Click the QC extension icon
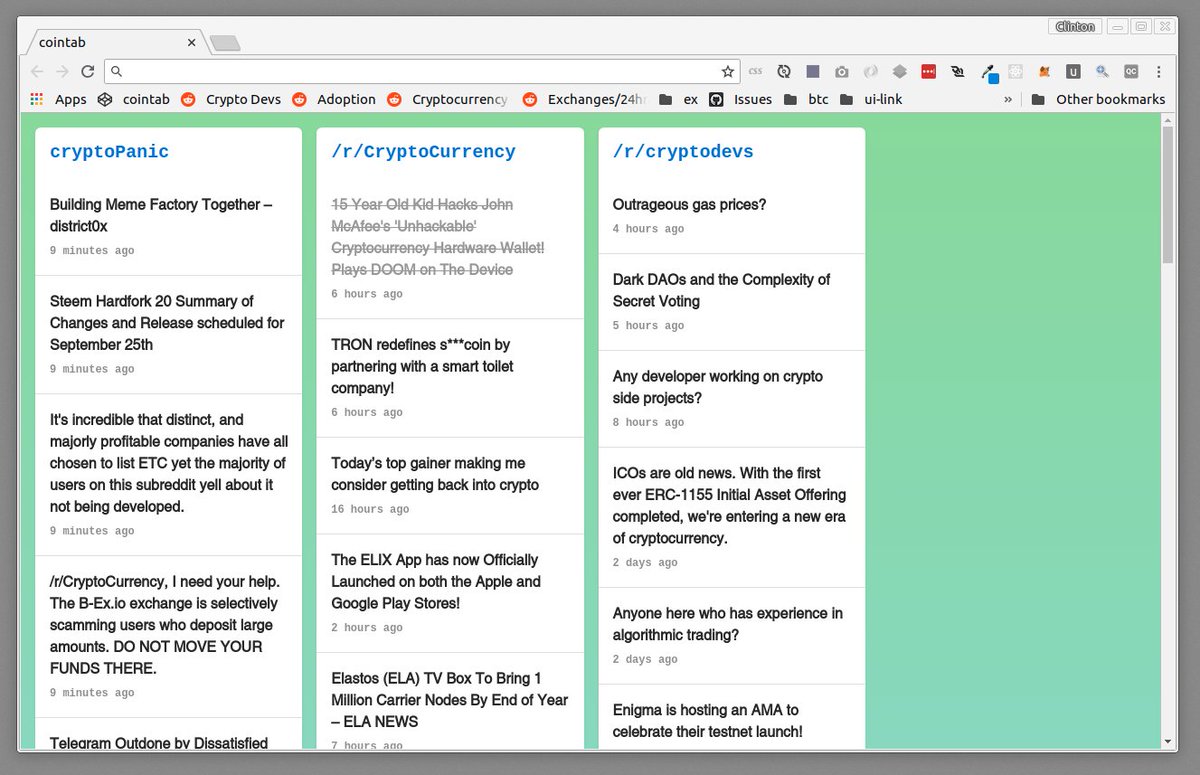Screen dimensions: 1200x775 point(1131,71)
